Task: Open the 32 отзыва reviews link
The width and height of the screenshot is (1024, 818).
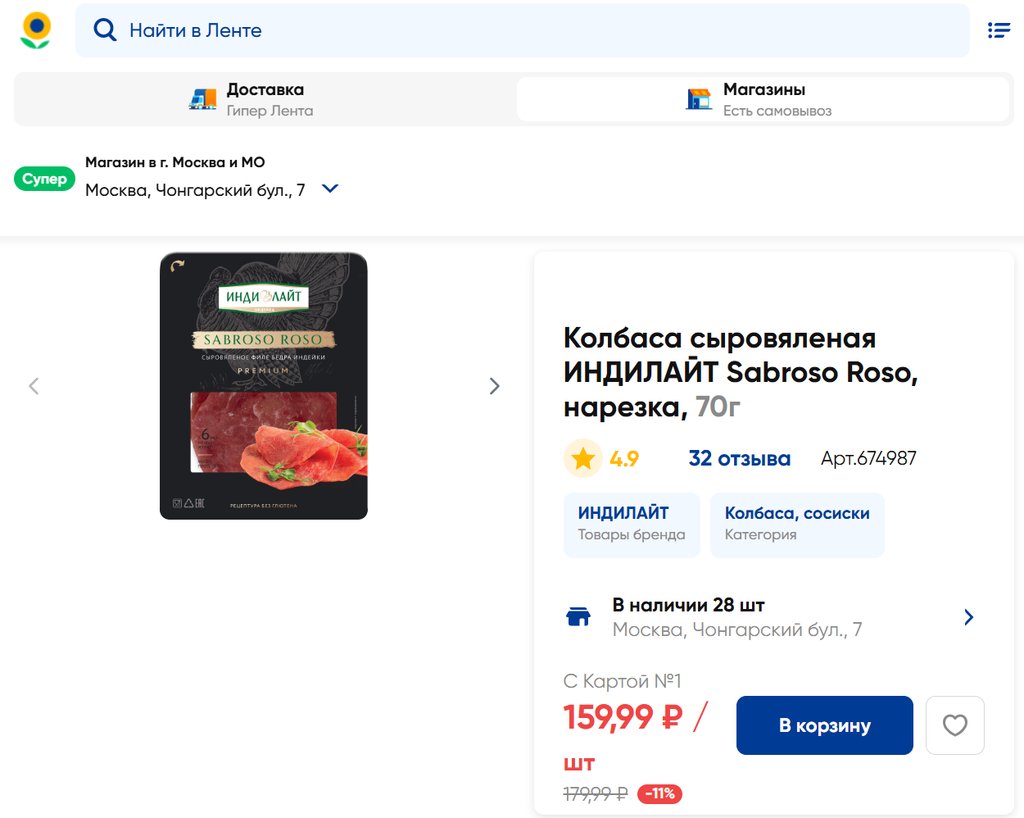Action: (x=739, y=459)
